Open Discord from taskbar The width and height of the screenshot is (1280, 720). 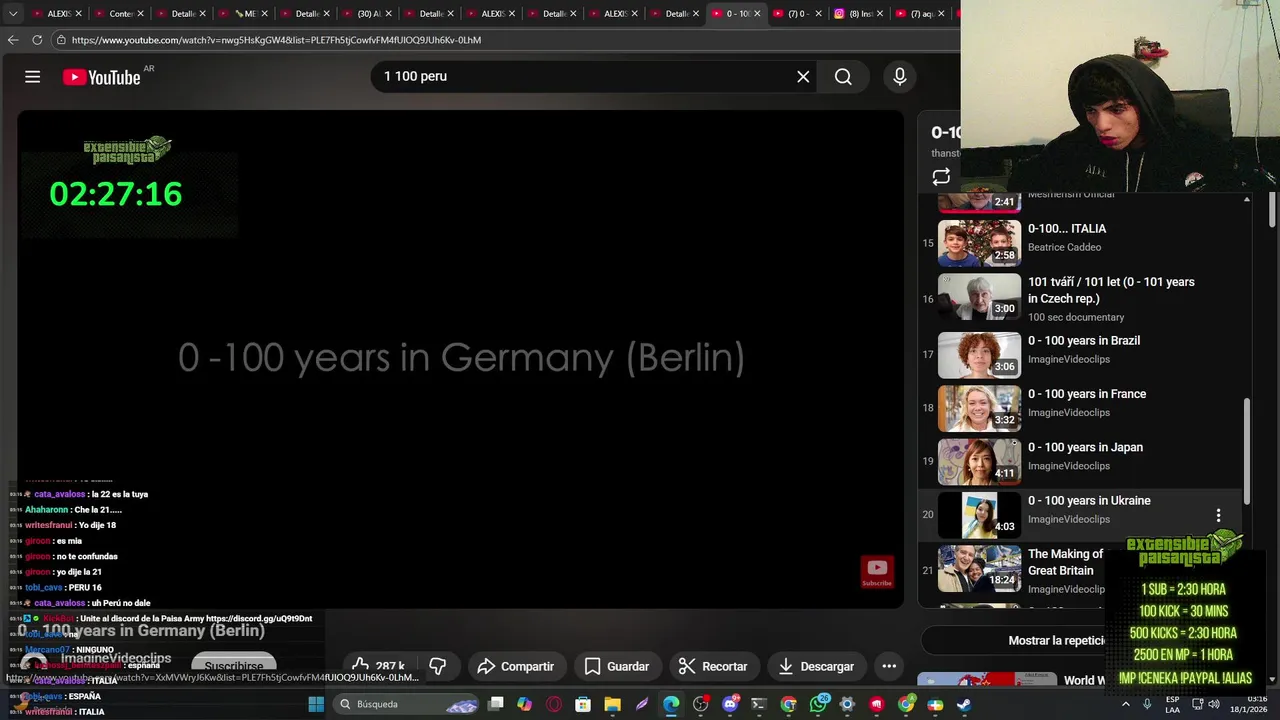point(730,704)
